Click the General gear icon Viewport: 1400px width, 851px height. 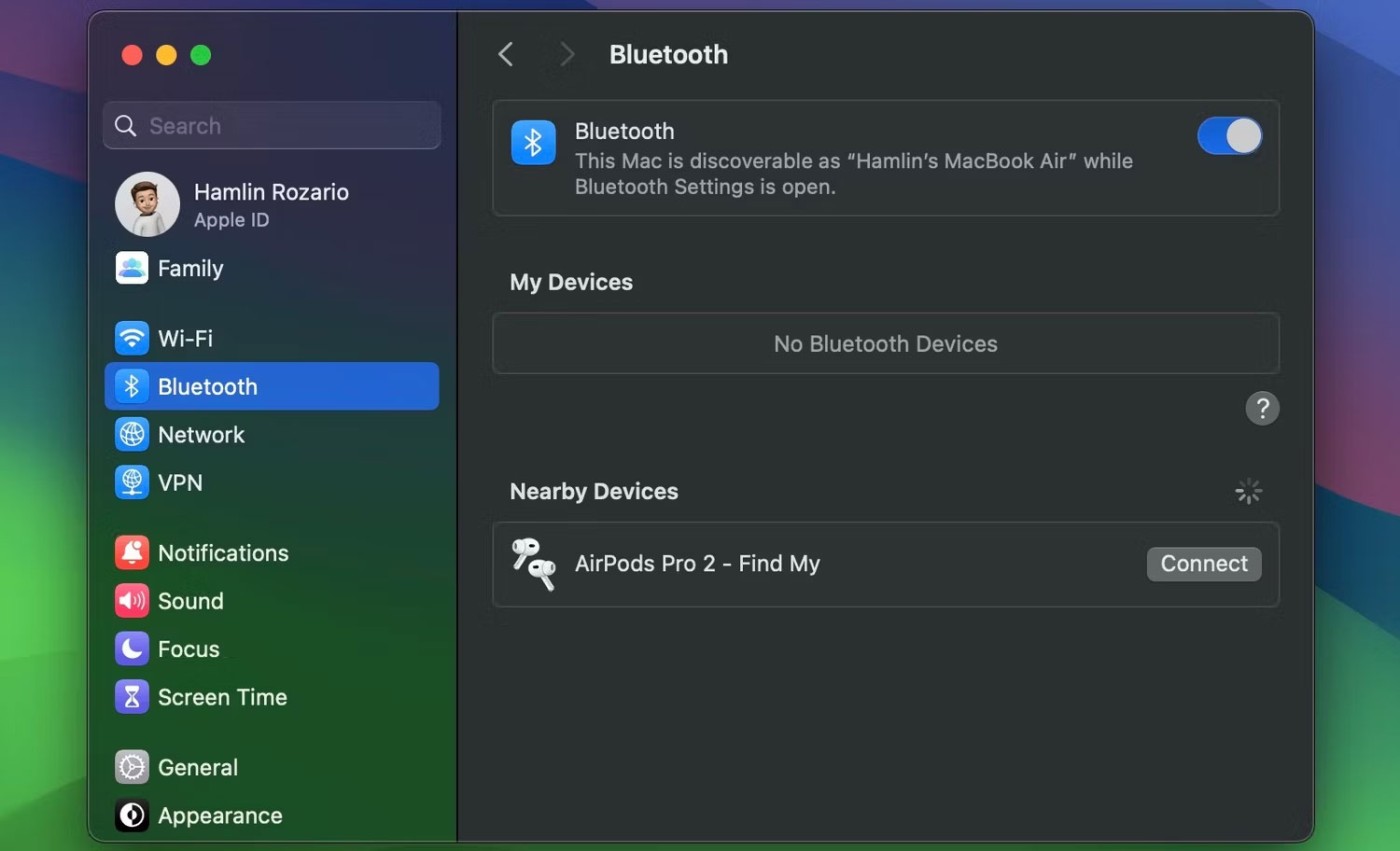(x=132, y=767)
